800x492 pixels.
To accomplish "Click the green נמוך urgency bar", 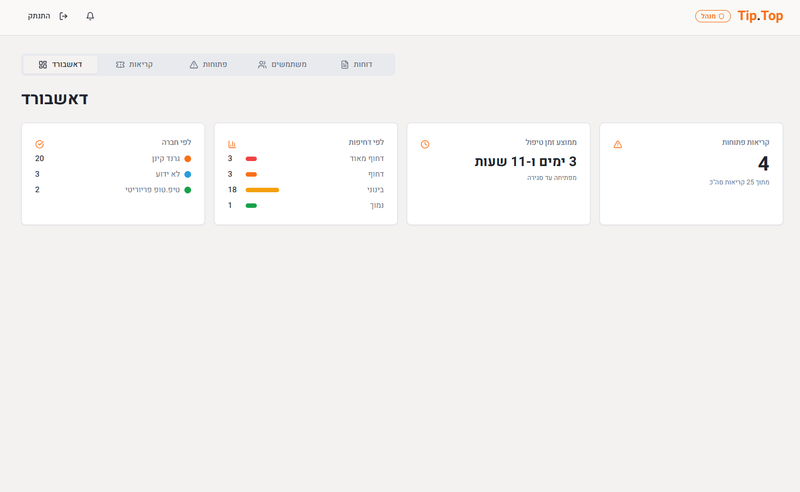I will click(x=251, y=205).
